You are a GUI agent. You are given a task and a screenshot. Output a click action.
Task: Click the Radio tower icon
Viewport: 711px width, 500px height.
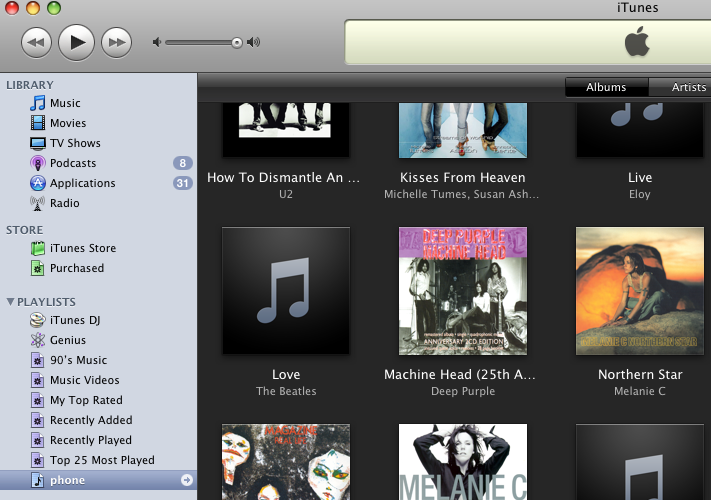(38, 203)
